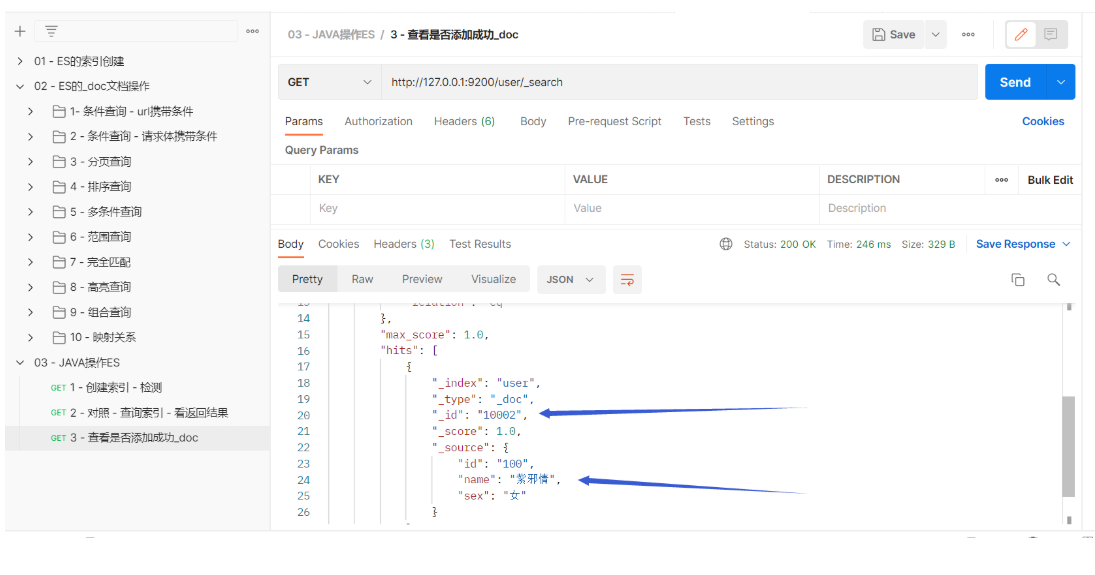Switch to Tests tab

coord(697,122)
